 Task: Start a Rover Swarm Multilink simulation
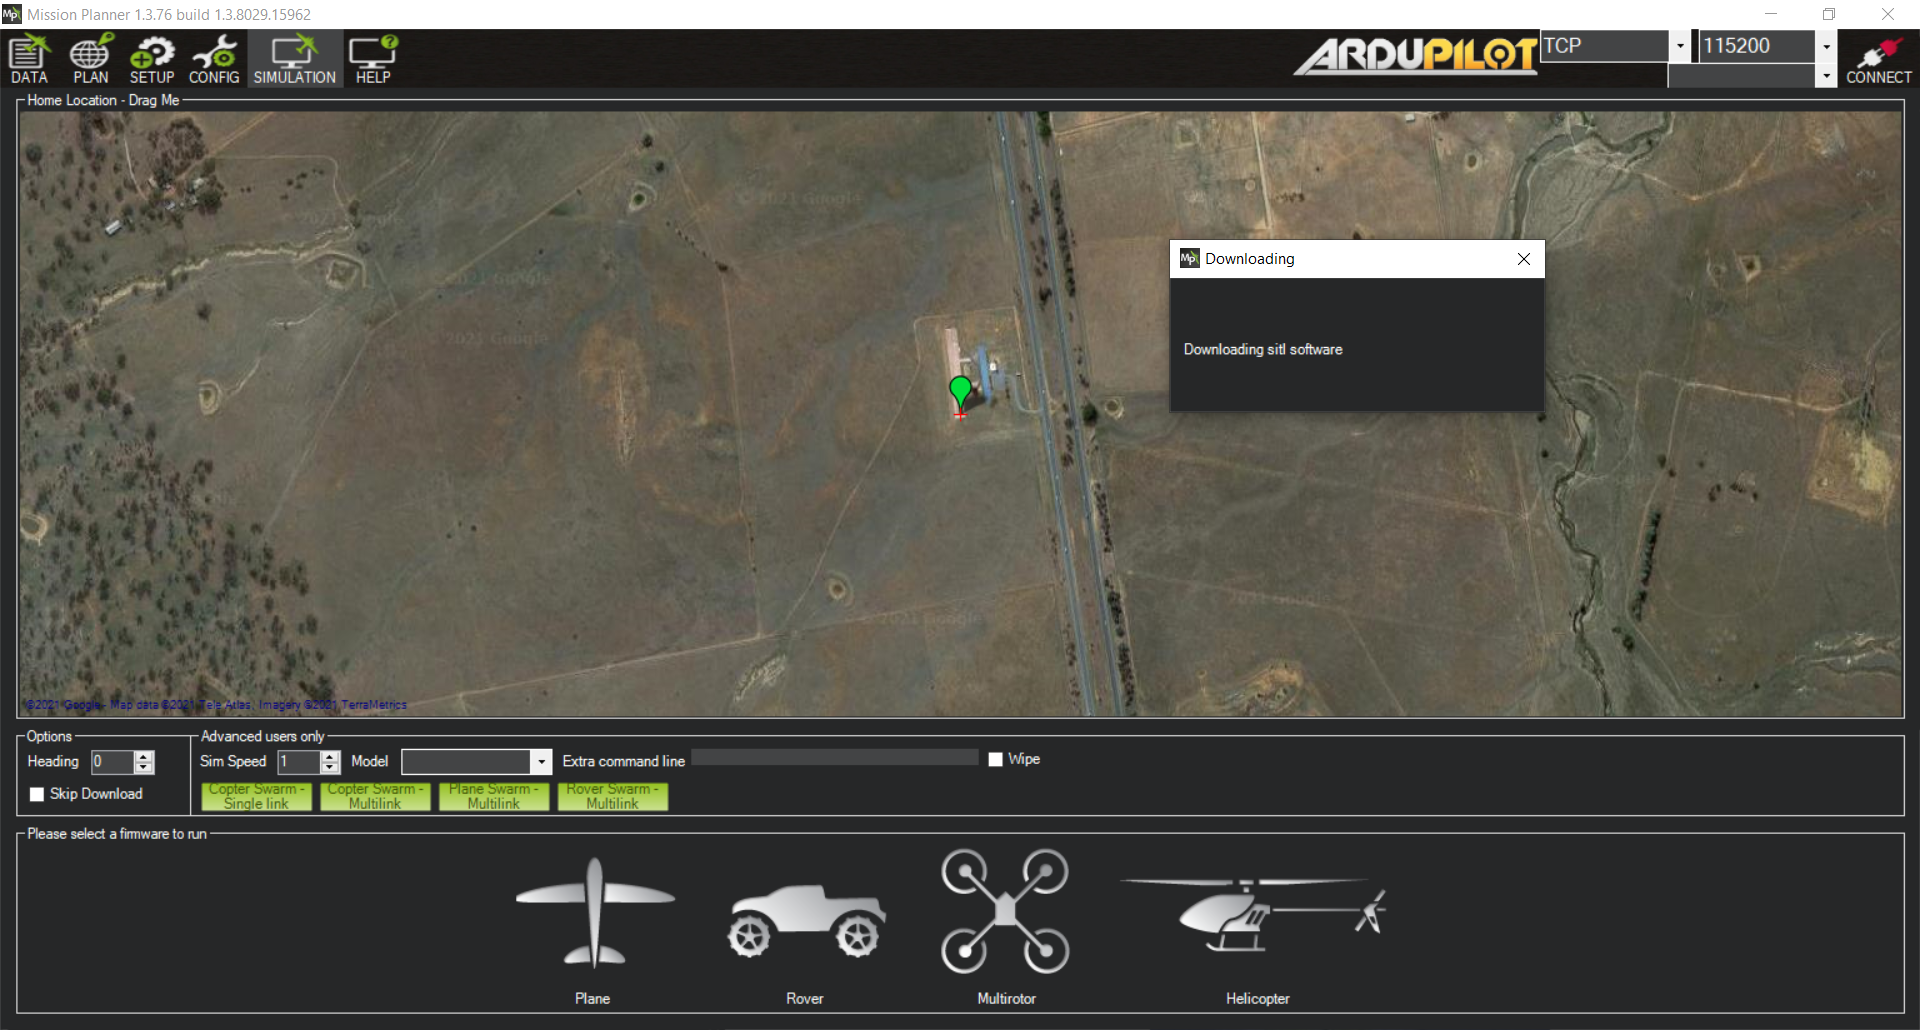point(612,797)
